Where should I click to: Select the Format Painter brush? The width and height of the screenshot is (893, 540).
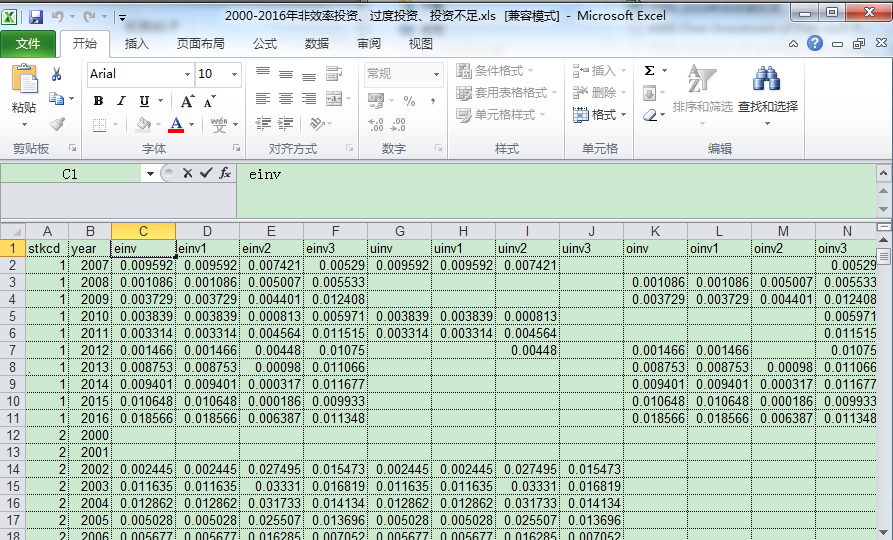pyautogui.click(x=57, y=124)
